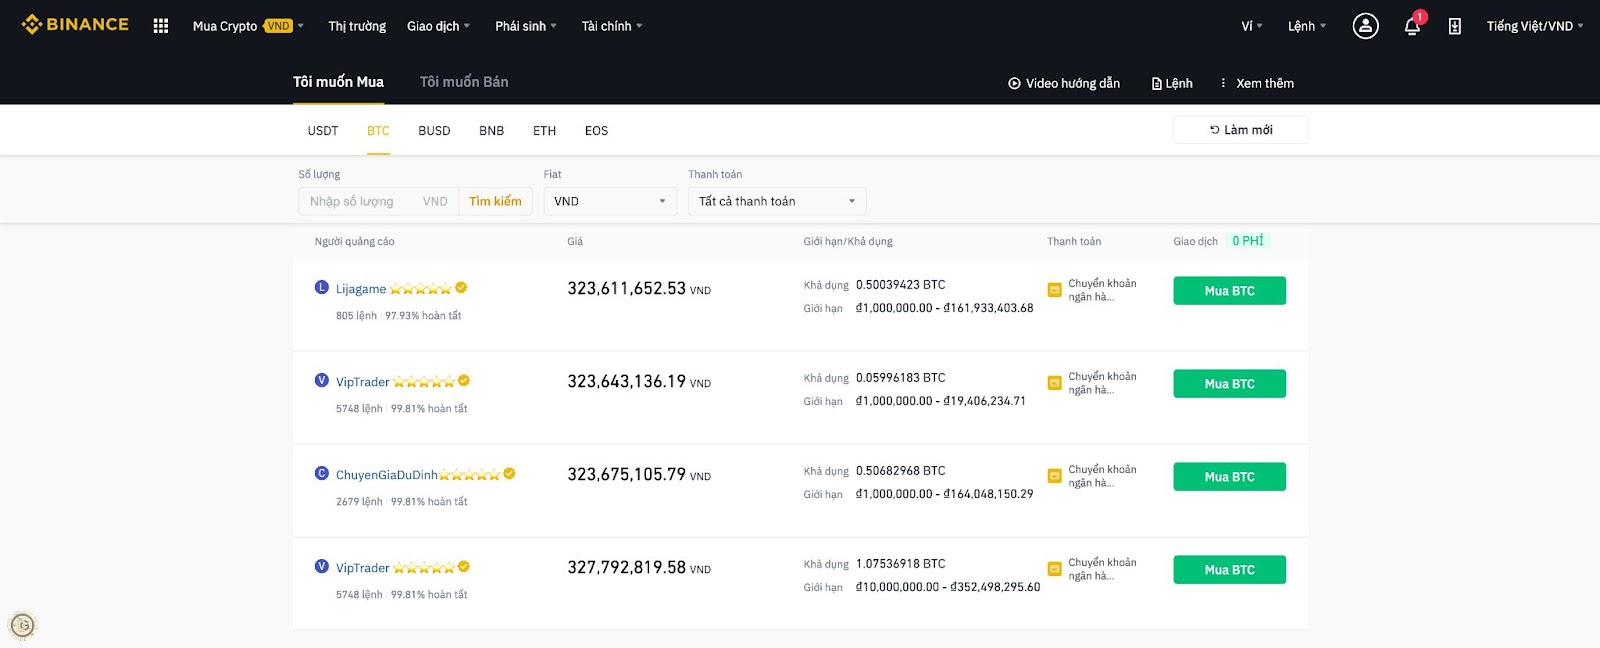Screen dimensions: 1600x648
Task: Open Xem thêm more options
Action: click(1257, 83)
